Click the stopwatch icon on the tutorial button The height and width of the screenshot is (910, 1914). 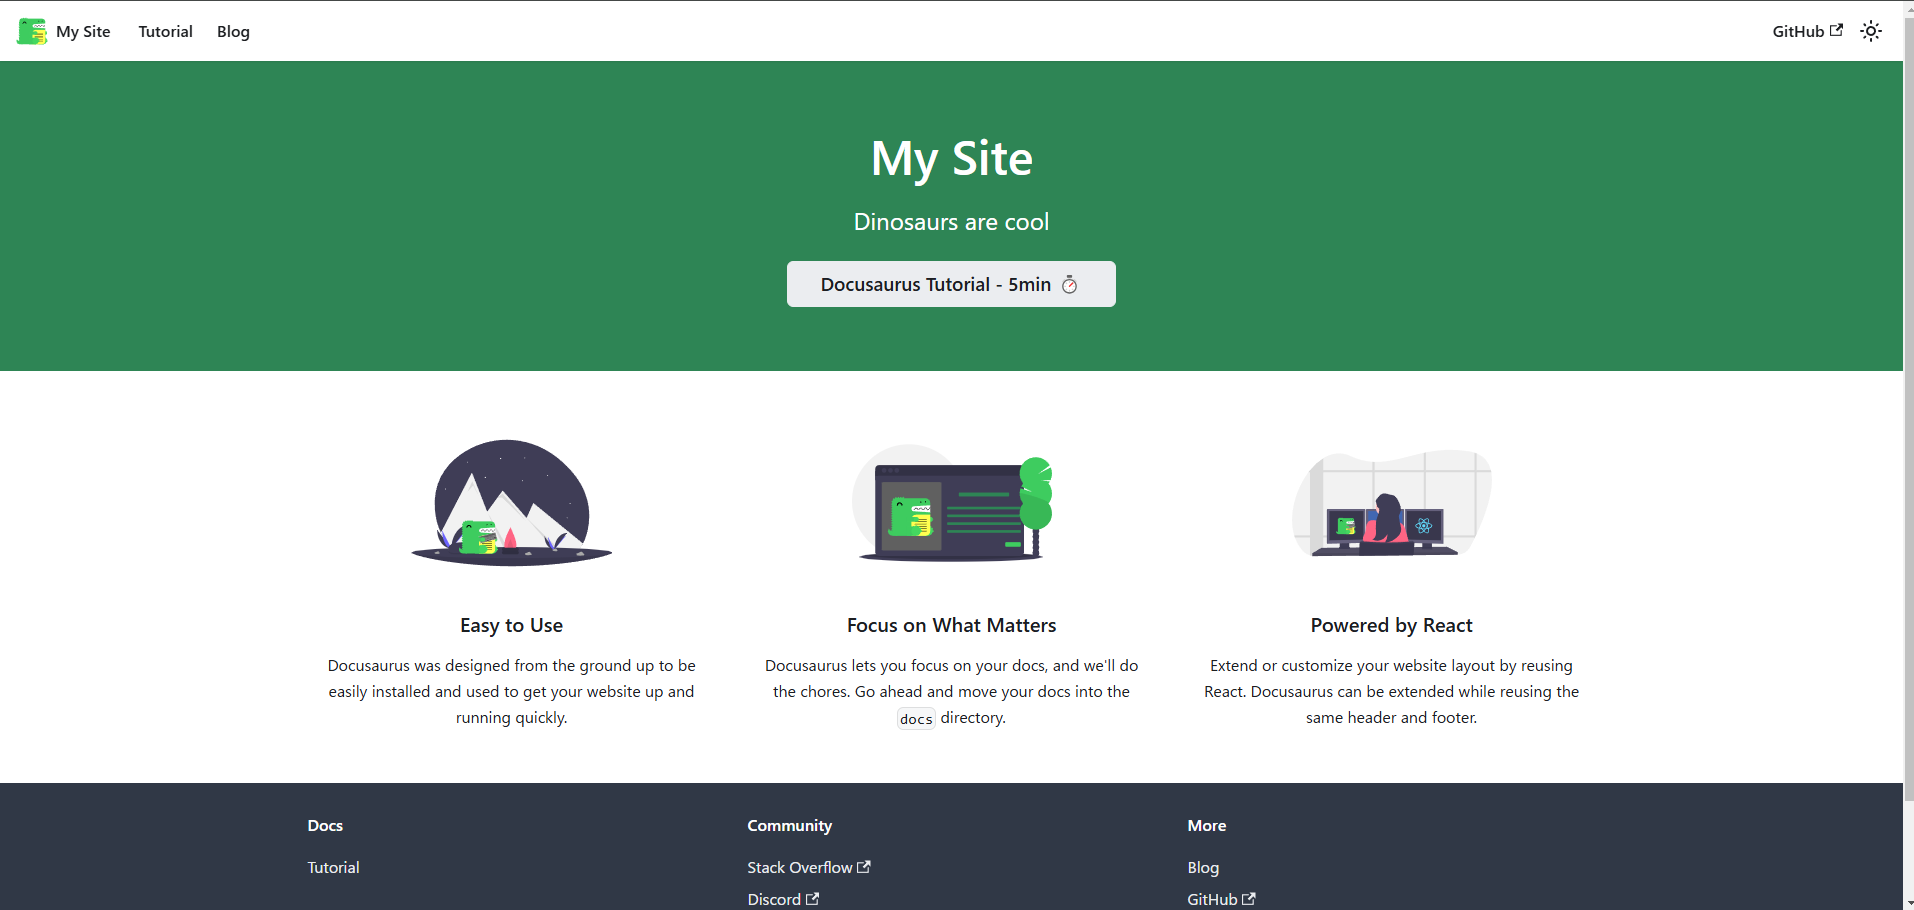pos(1070,285)
